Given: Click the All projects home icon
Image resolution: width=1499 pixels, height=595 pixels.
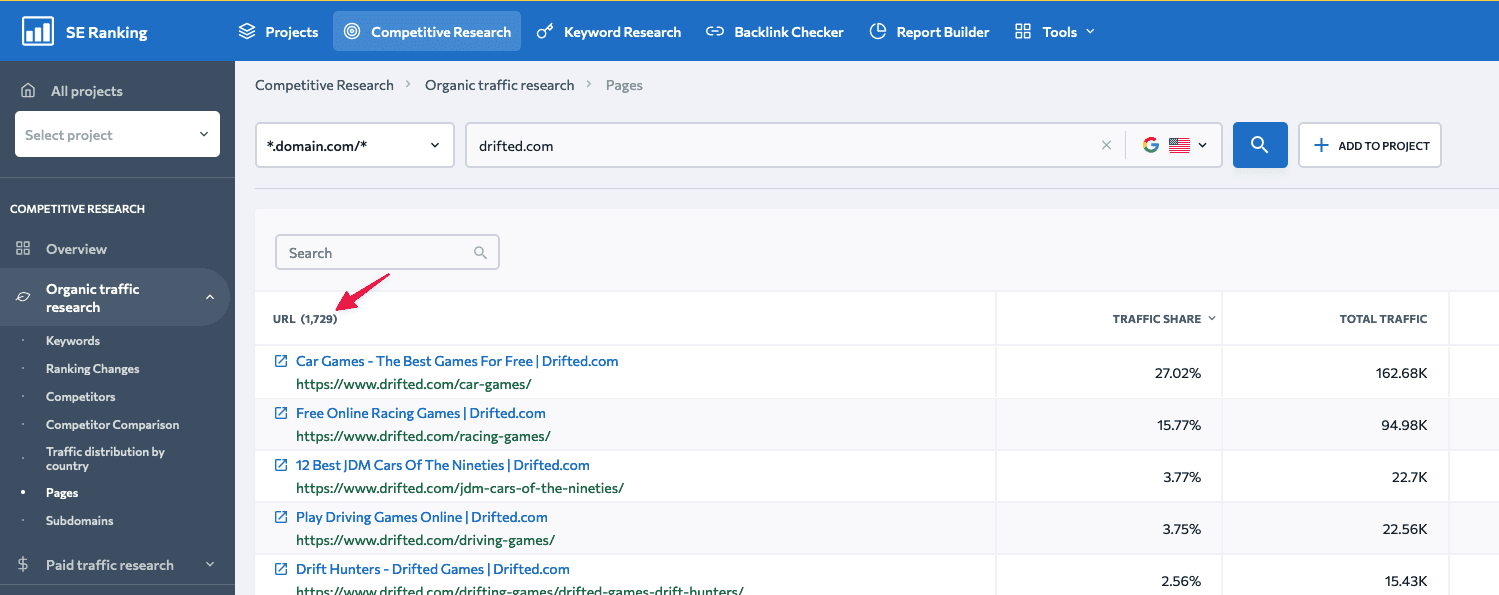Looking at the screenshot, I should tap(28, 91).
